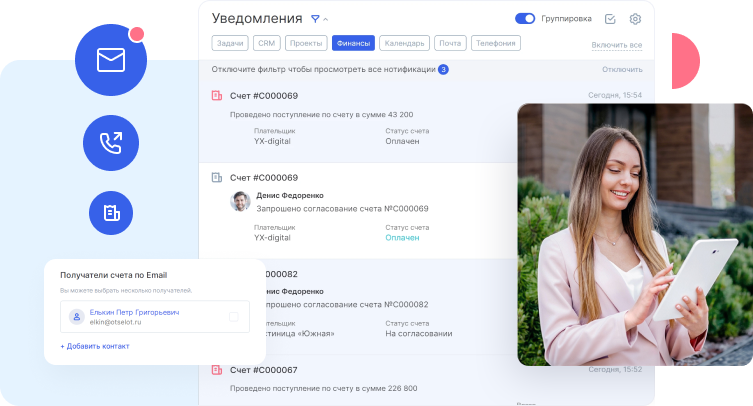This screenshot has width=753, height=406.
Task: Check the box for Елькин Петр Григорьевич
Action: 233,317
